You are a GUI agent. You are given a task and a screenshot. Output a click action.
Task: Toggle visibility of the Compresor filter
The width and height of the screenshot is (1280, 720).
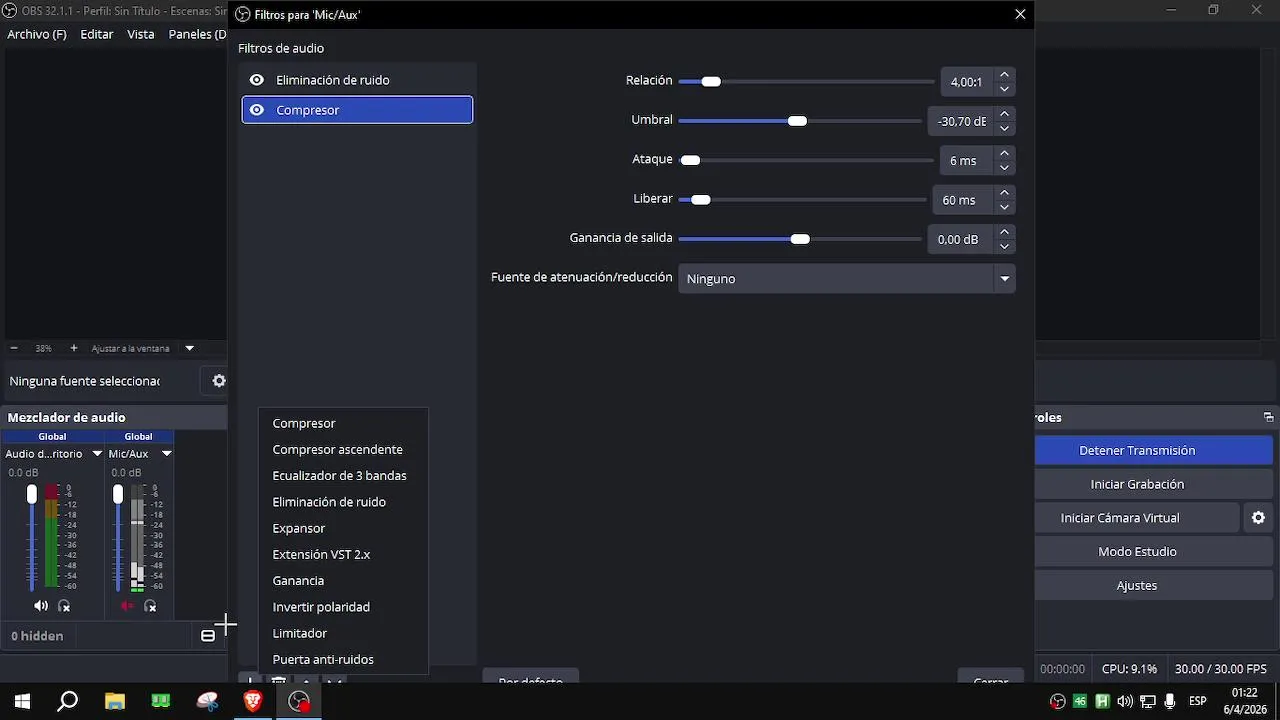point(257,110)
